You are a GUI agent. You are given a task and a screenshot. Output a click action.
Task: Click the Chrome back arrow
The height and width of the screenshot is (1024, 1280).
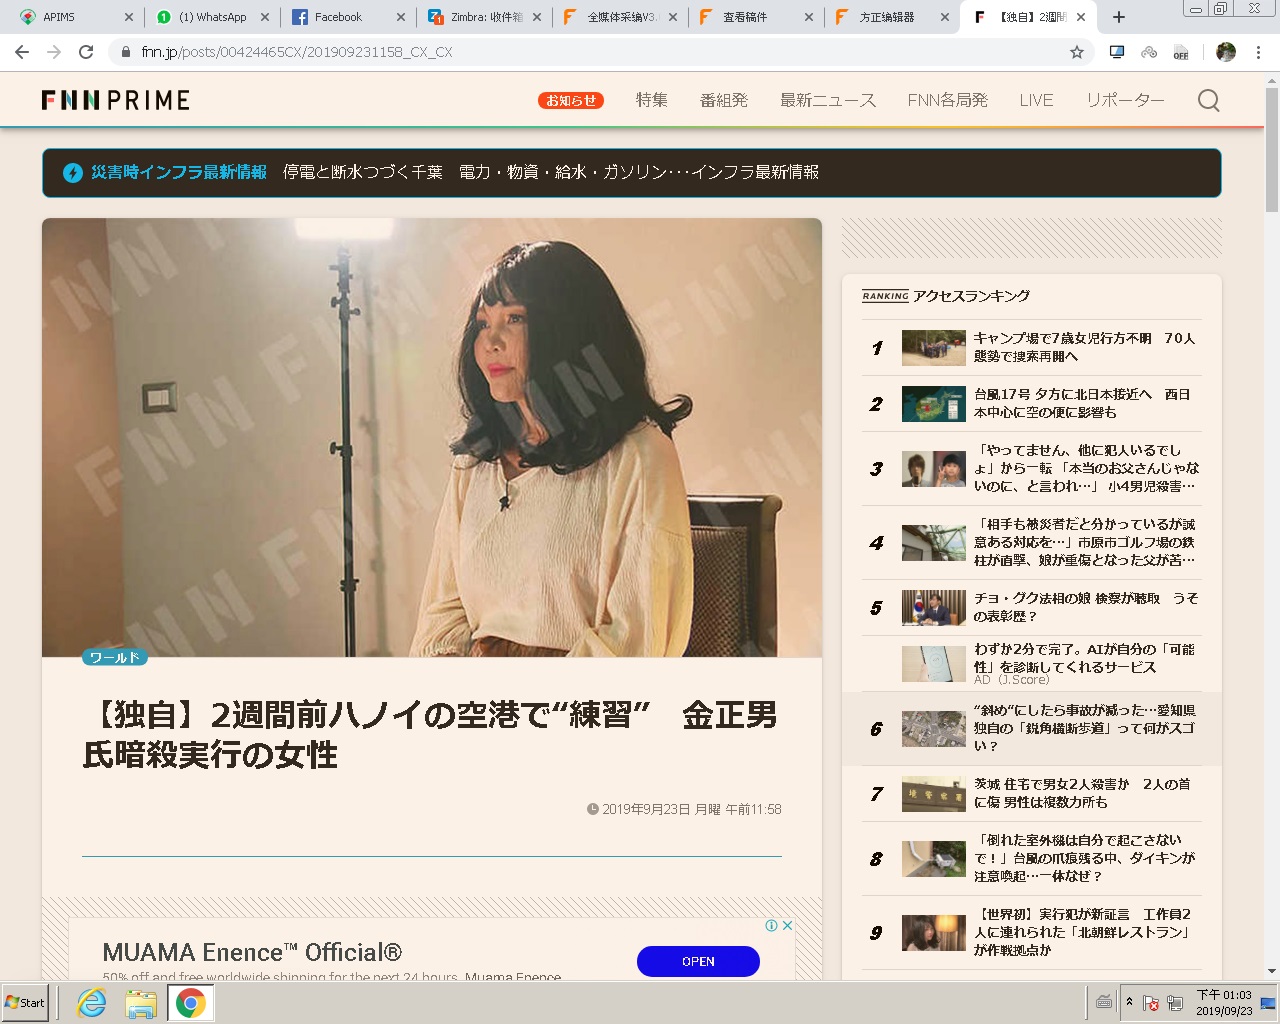coord(22,52)
